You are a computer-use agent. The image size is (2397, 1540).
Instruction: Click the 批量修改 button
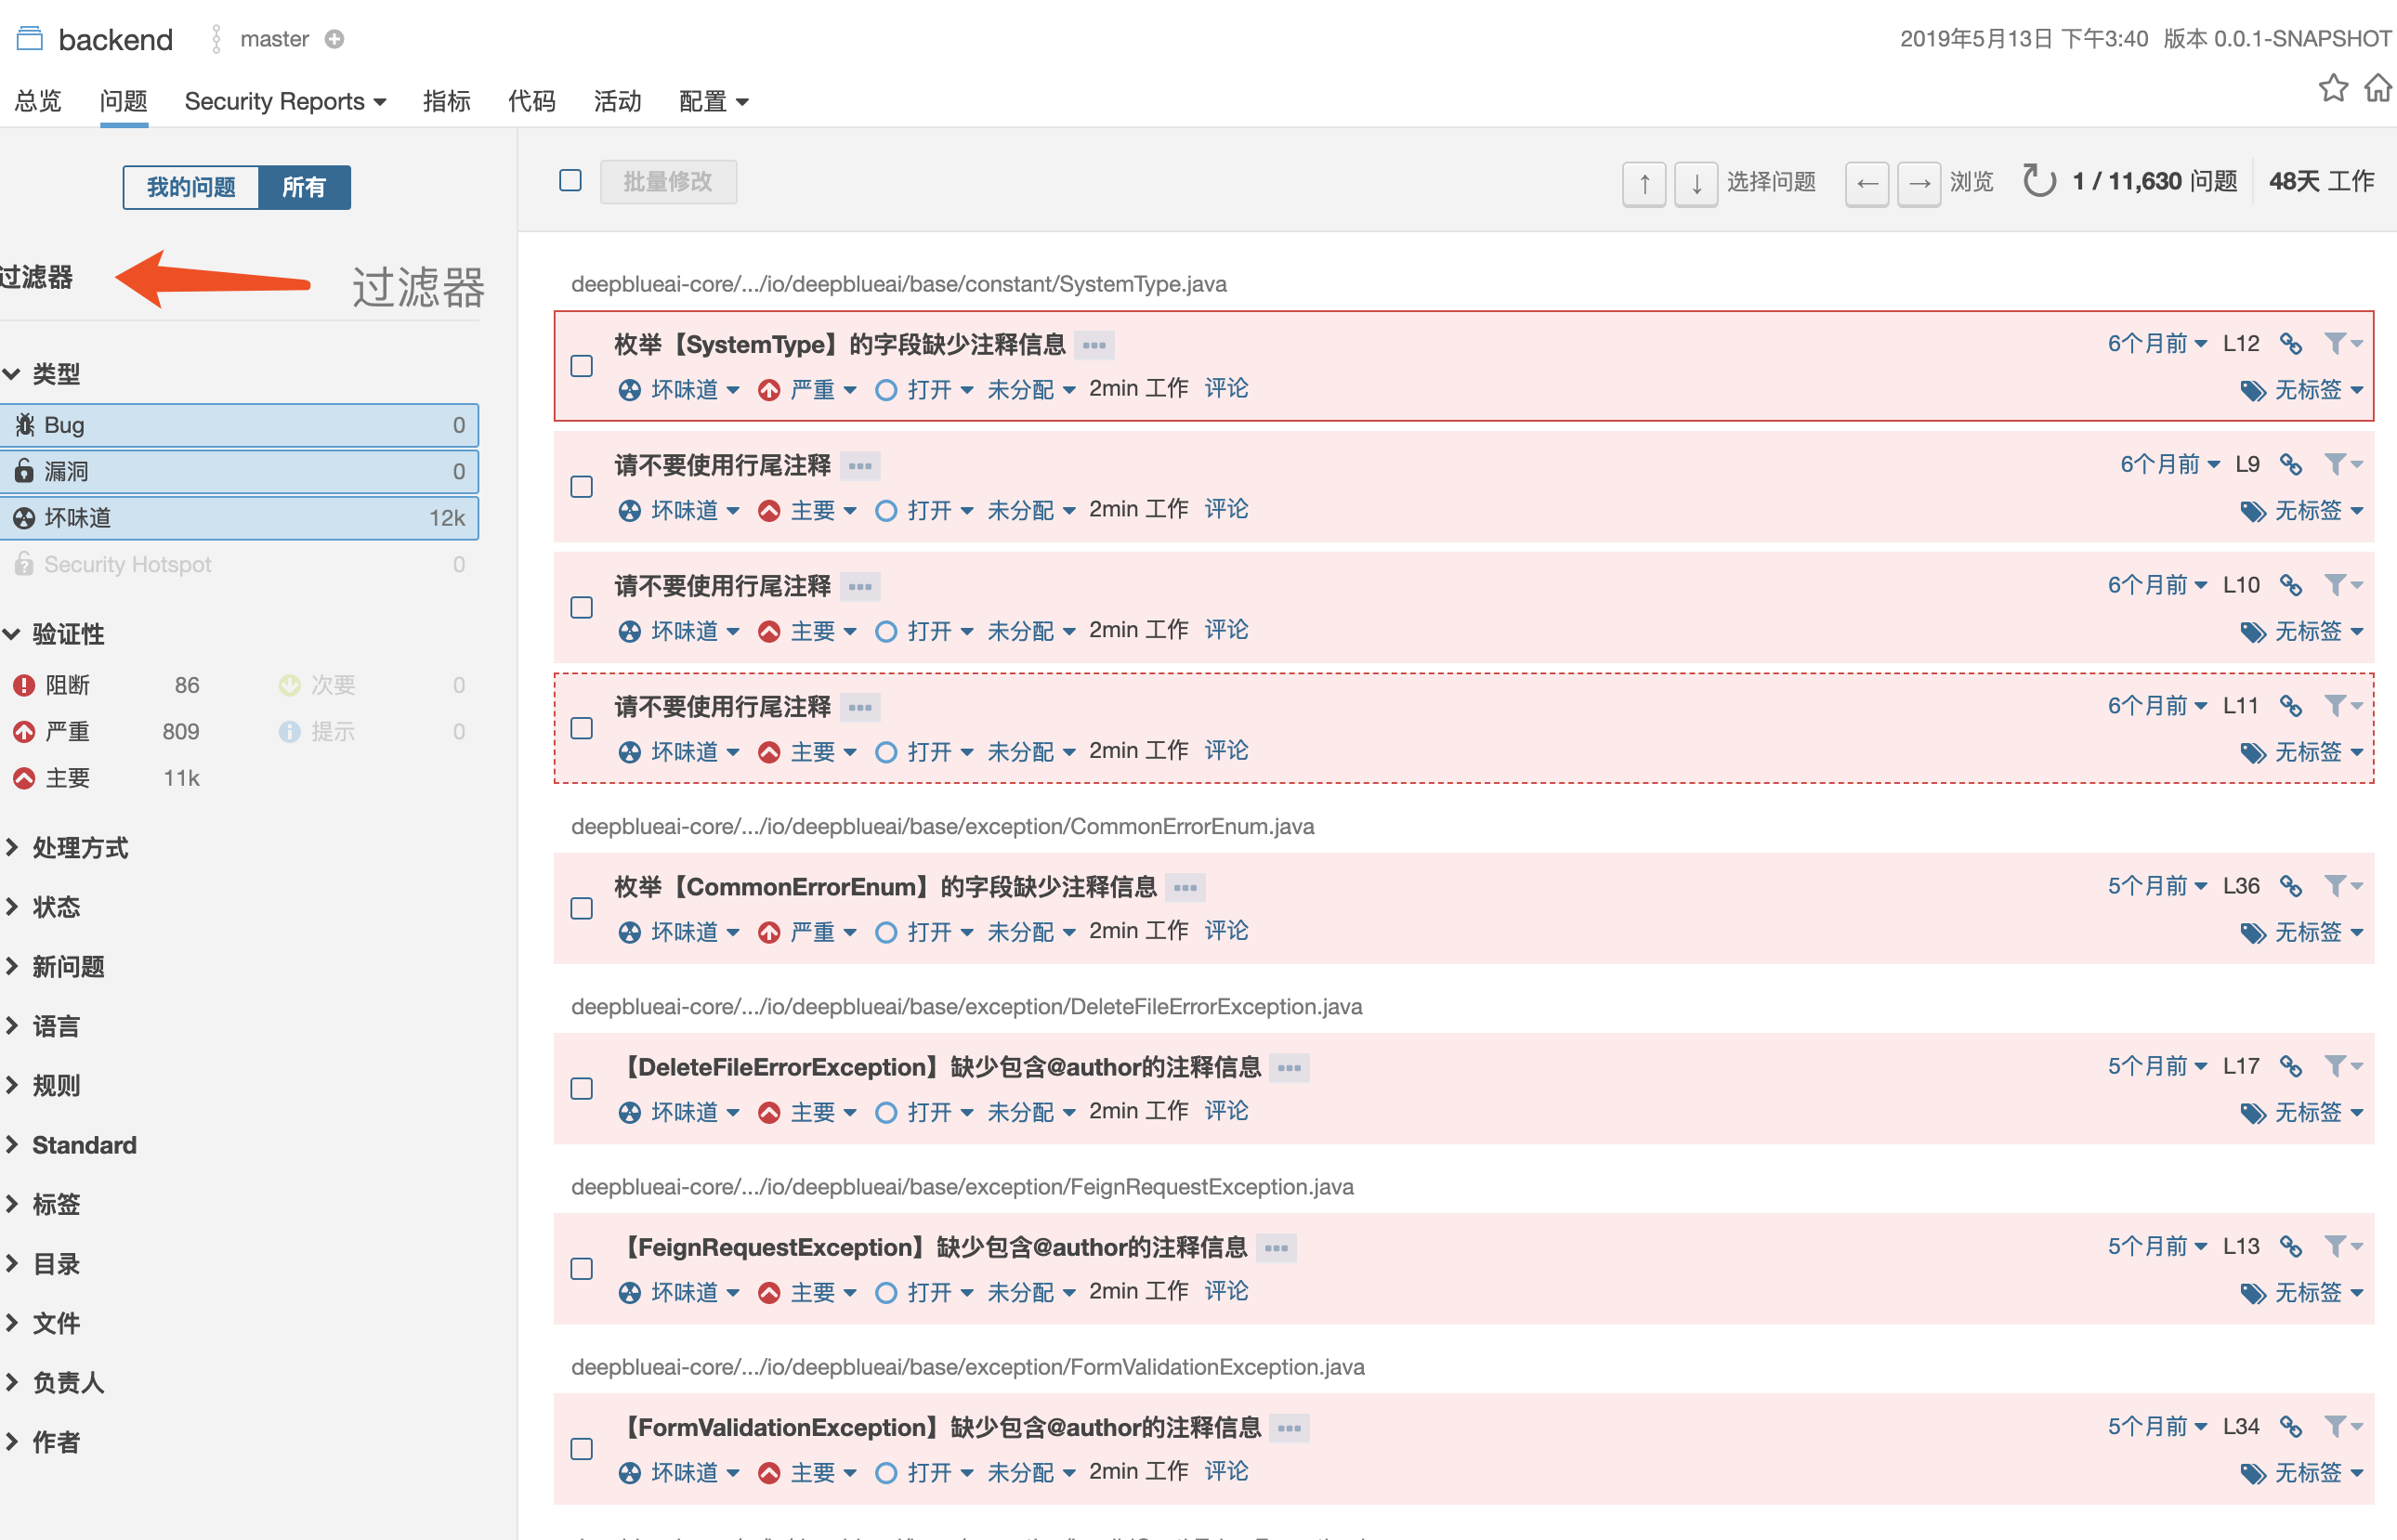pos(669,182)
